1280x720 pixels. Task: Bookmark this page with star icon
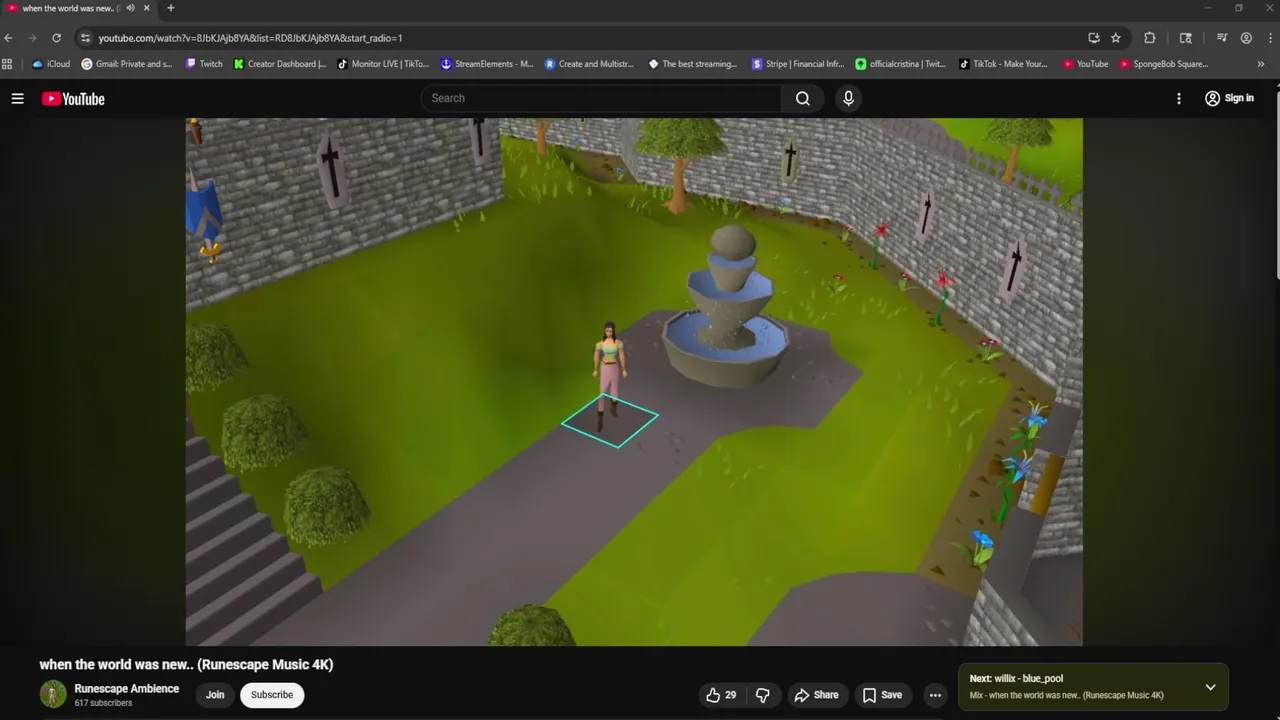tap(1116, 38)
